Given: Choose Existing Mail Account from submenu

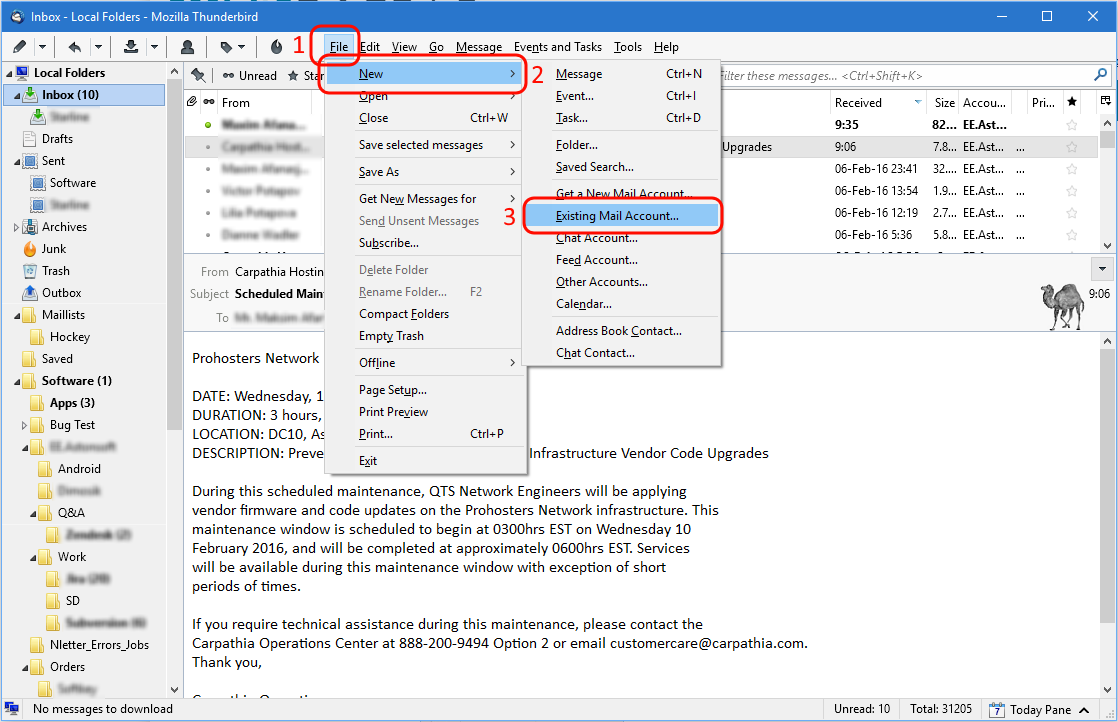Looking at the screenshot, I should pos(622,216).
